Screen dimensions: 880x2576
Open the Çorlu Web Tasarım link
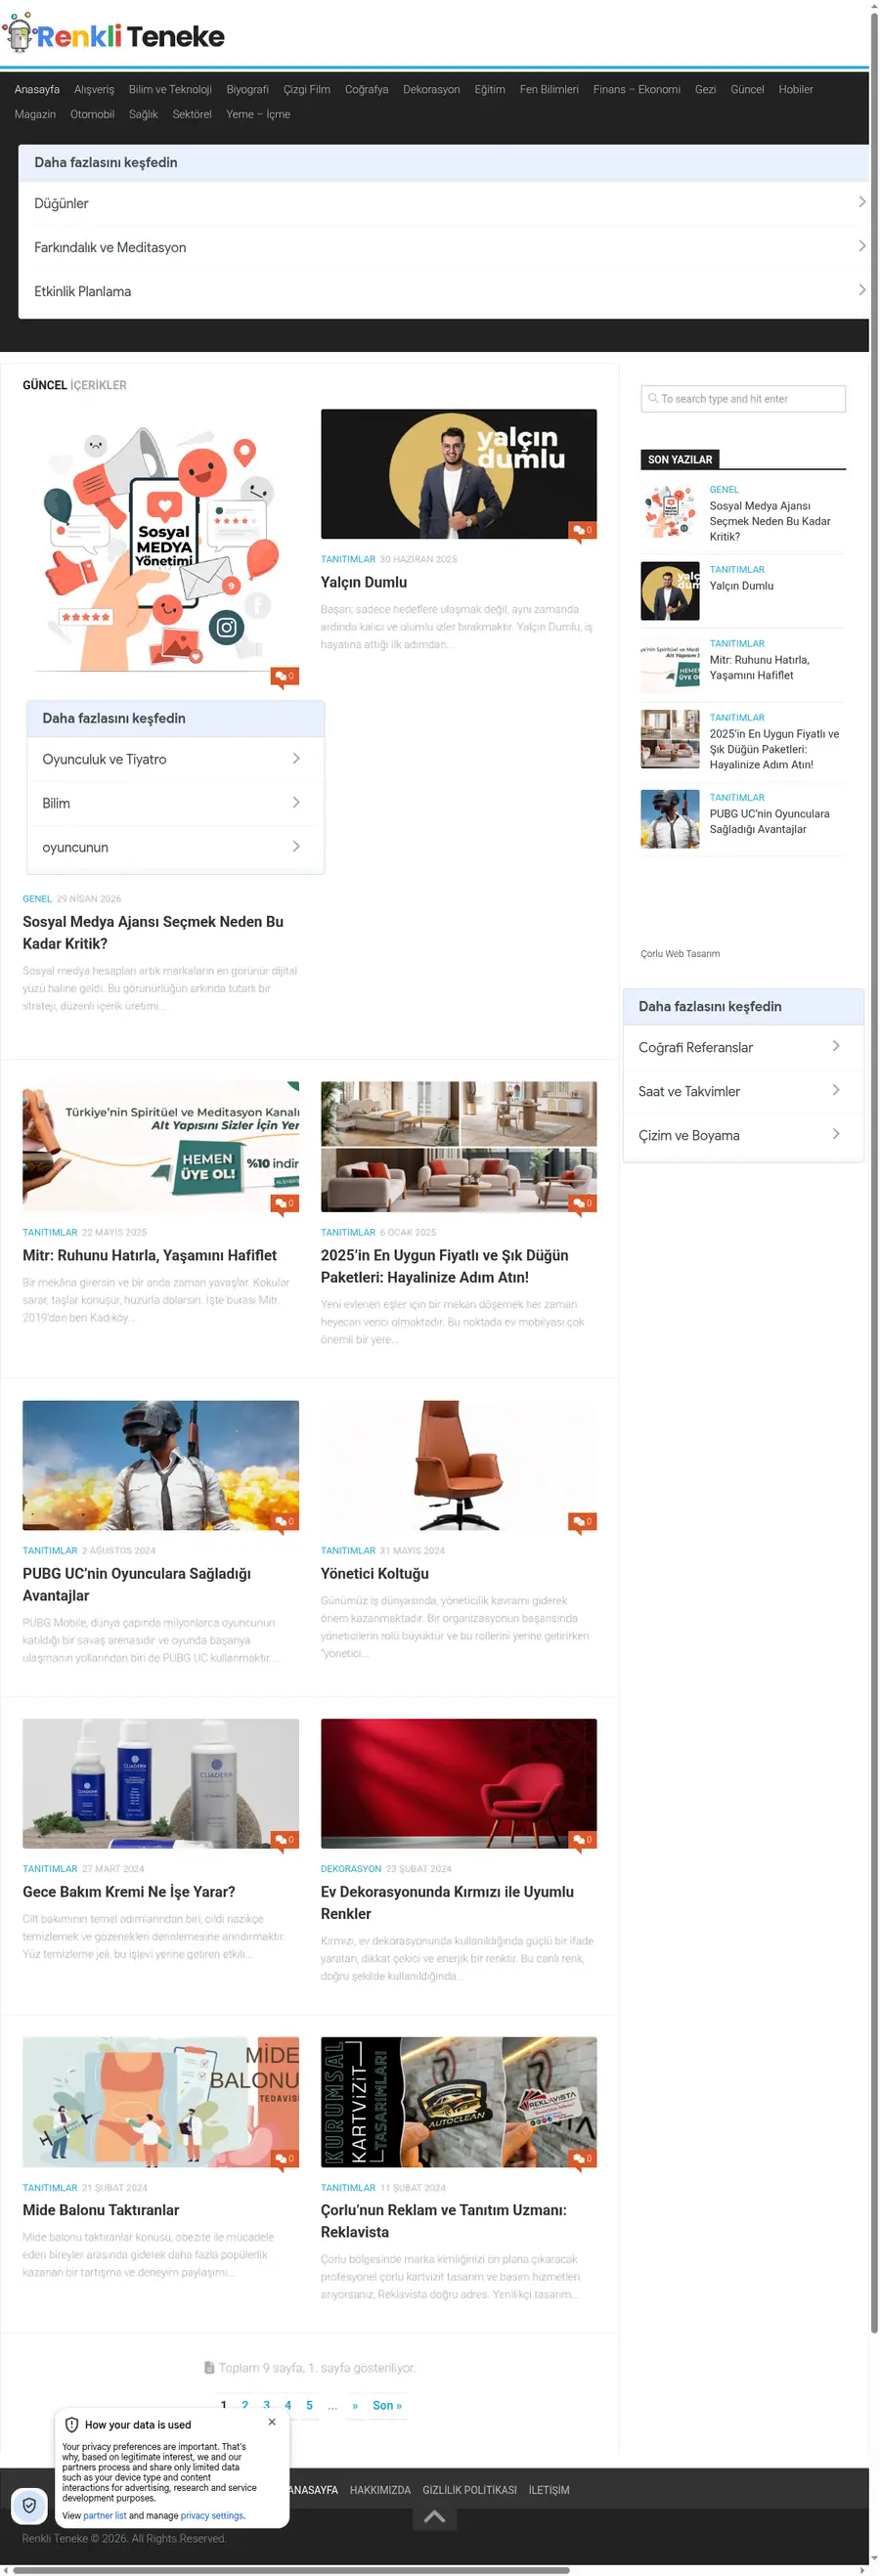click(680, 953)
